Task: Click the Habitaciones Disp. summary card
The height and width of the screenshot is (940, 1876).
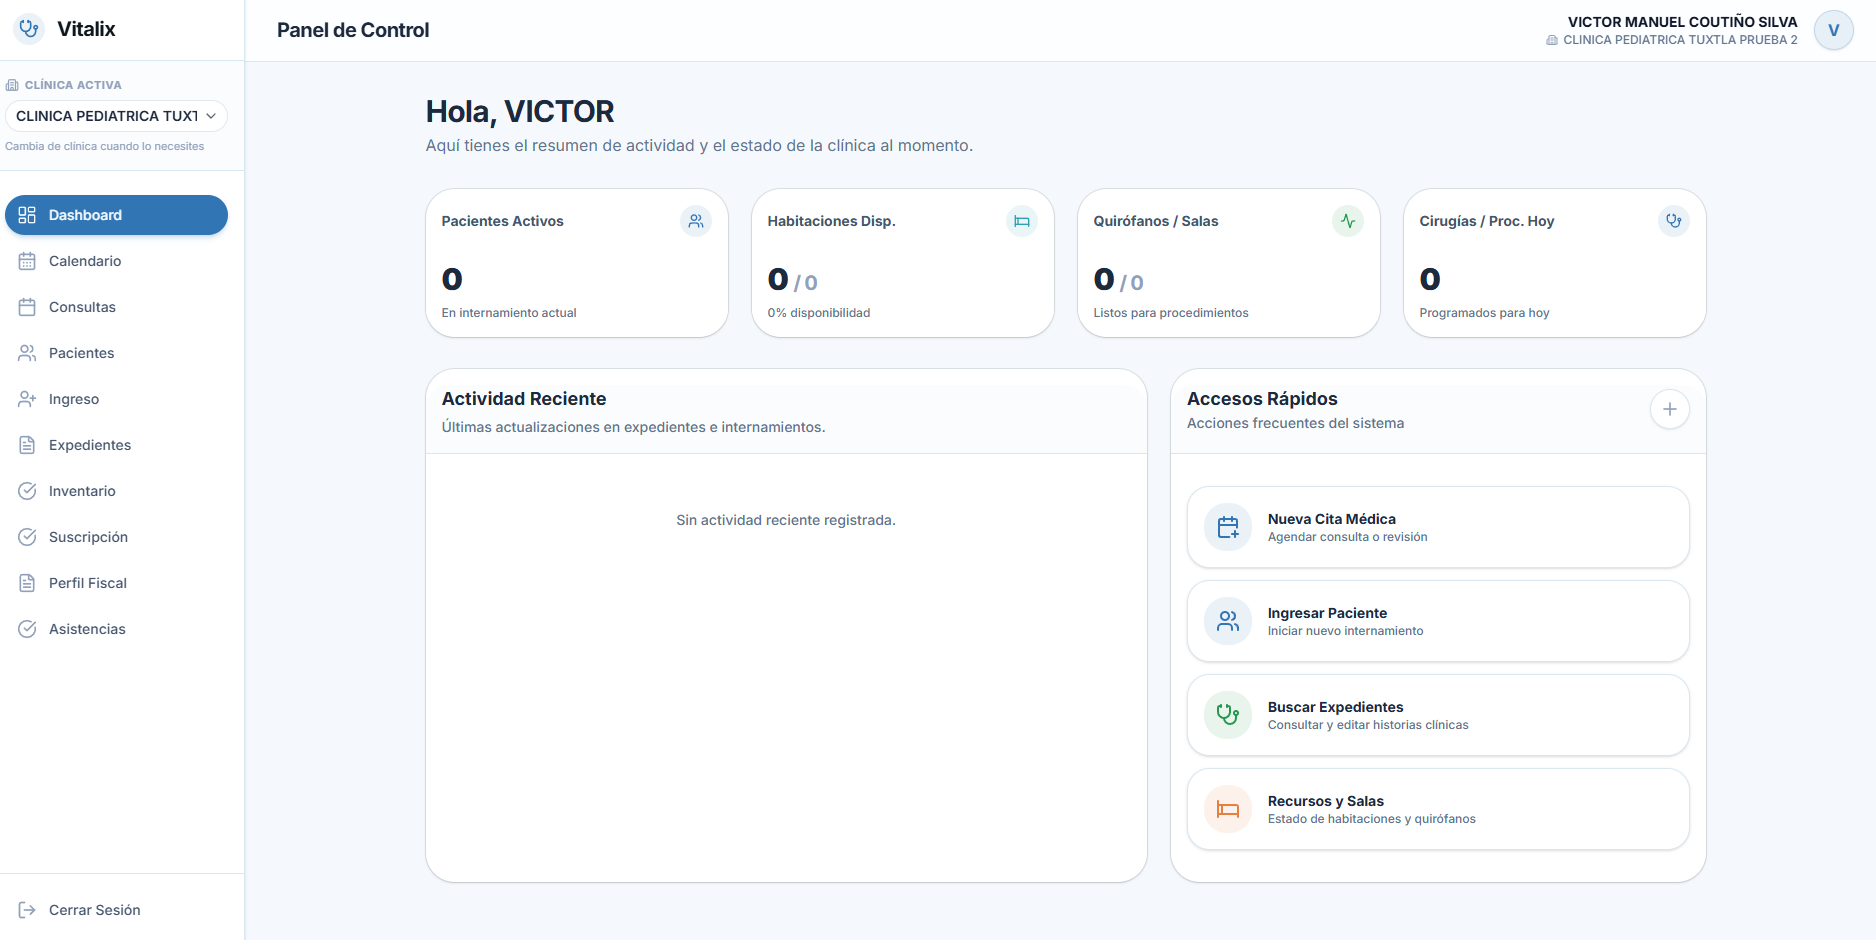Action: pyautogui.click(x=903, y=263)
